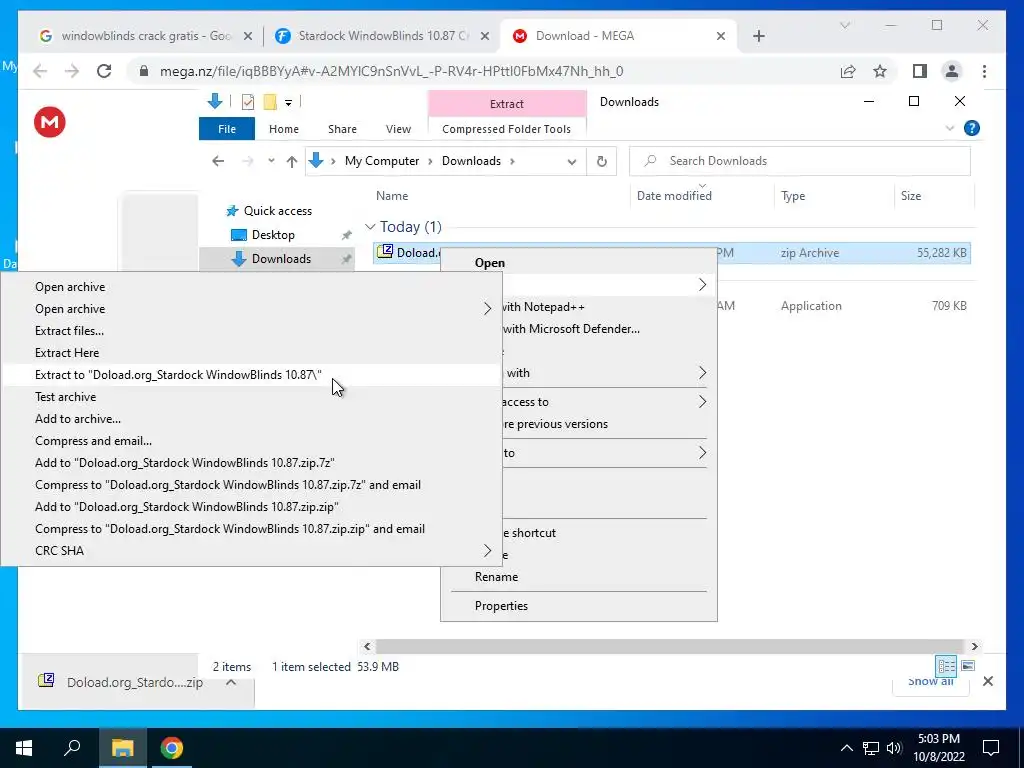This screenshot has height=768, width=1024.
Task: Switch to the View ribbon tab
Action: (398, 129)
